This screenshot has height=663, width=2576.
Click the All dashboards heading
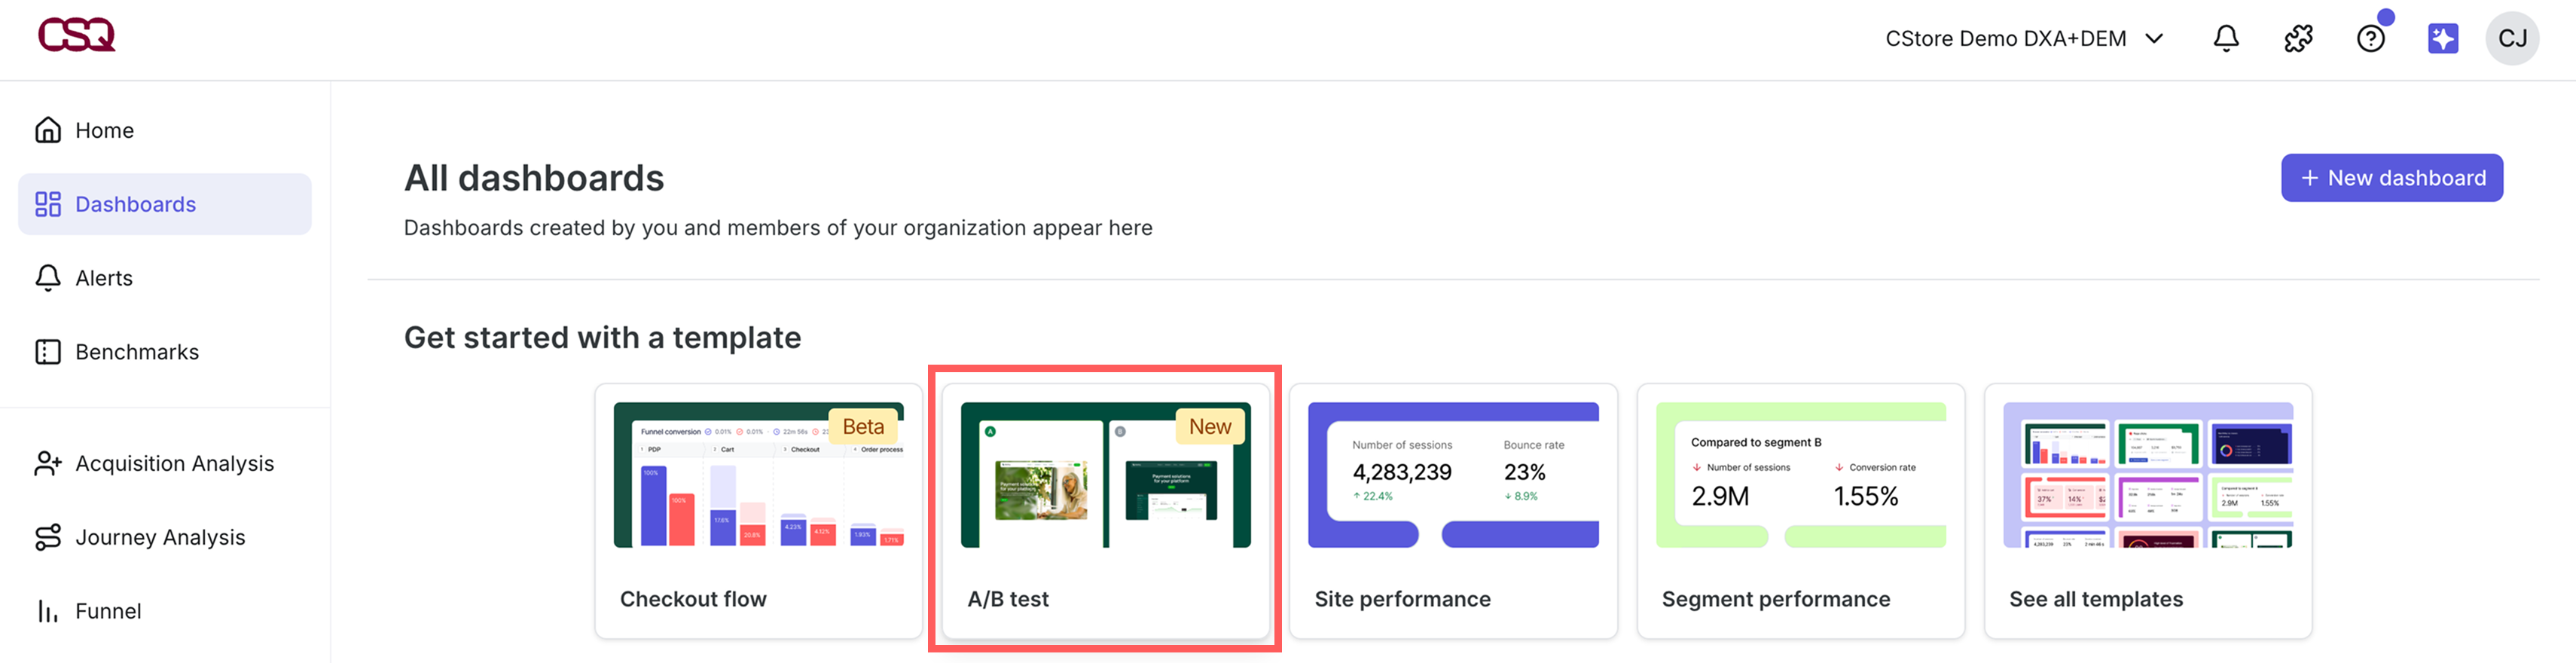point(534,178)
